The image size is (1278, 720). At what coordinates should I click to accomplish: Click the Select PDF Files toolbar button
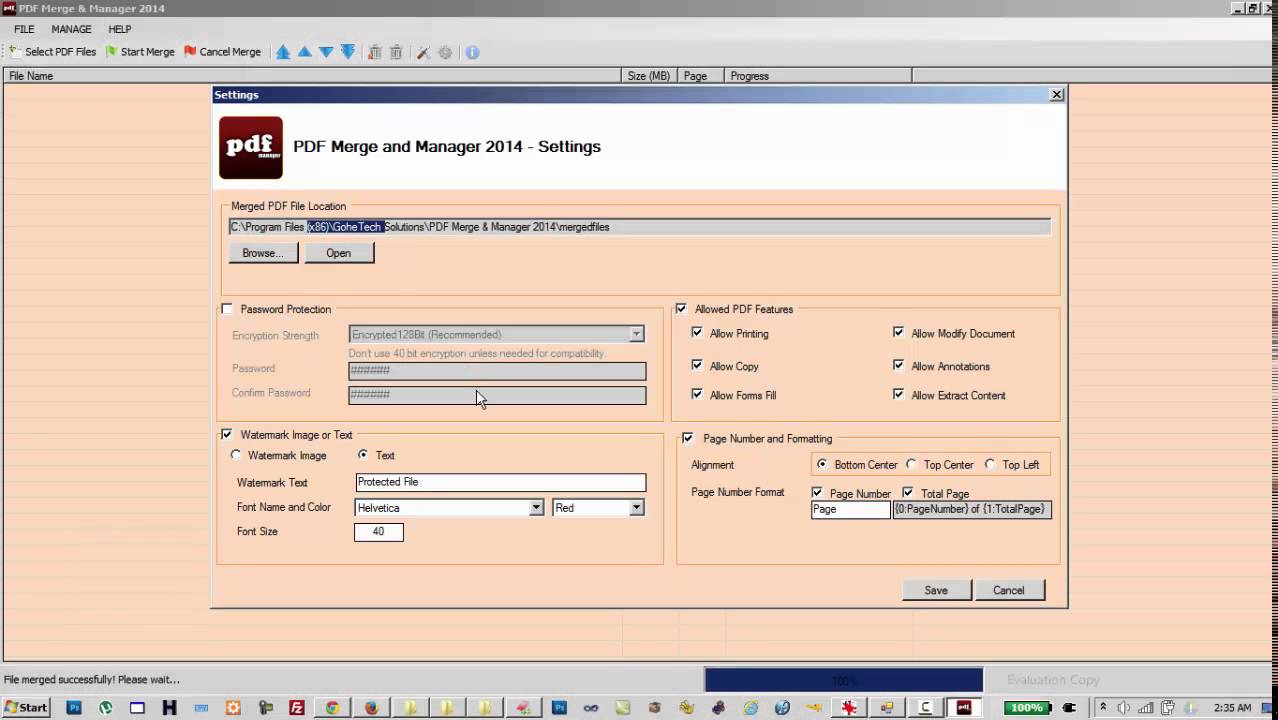(53, 52)
